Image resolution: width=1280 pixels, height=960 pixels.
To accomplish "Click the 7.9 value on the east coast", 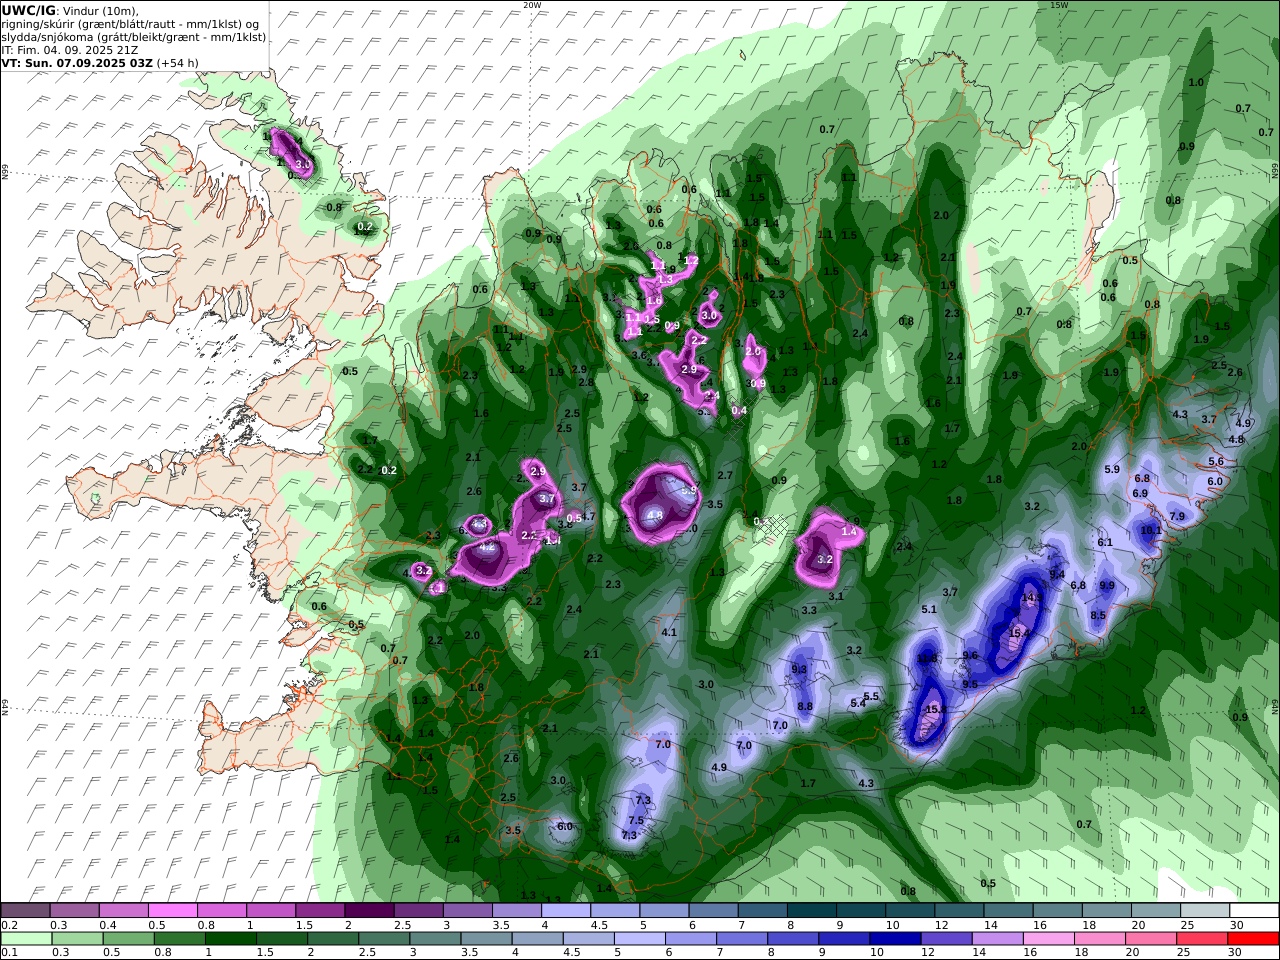I will click(x=1177, y=517).
